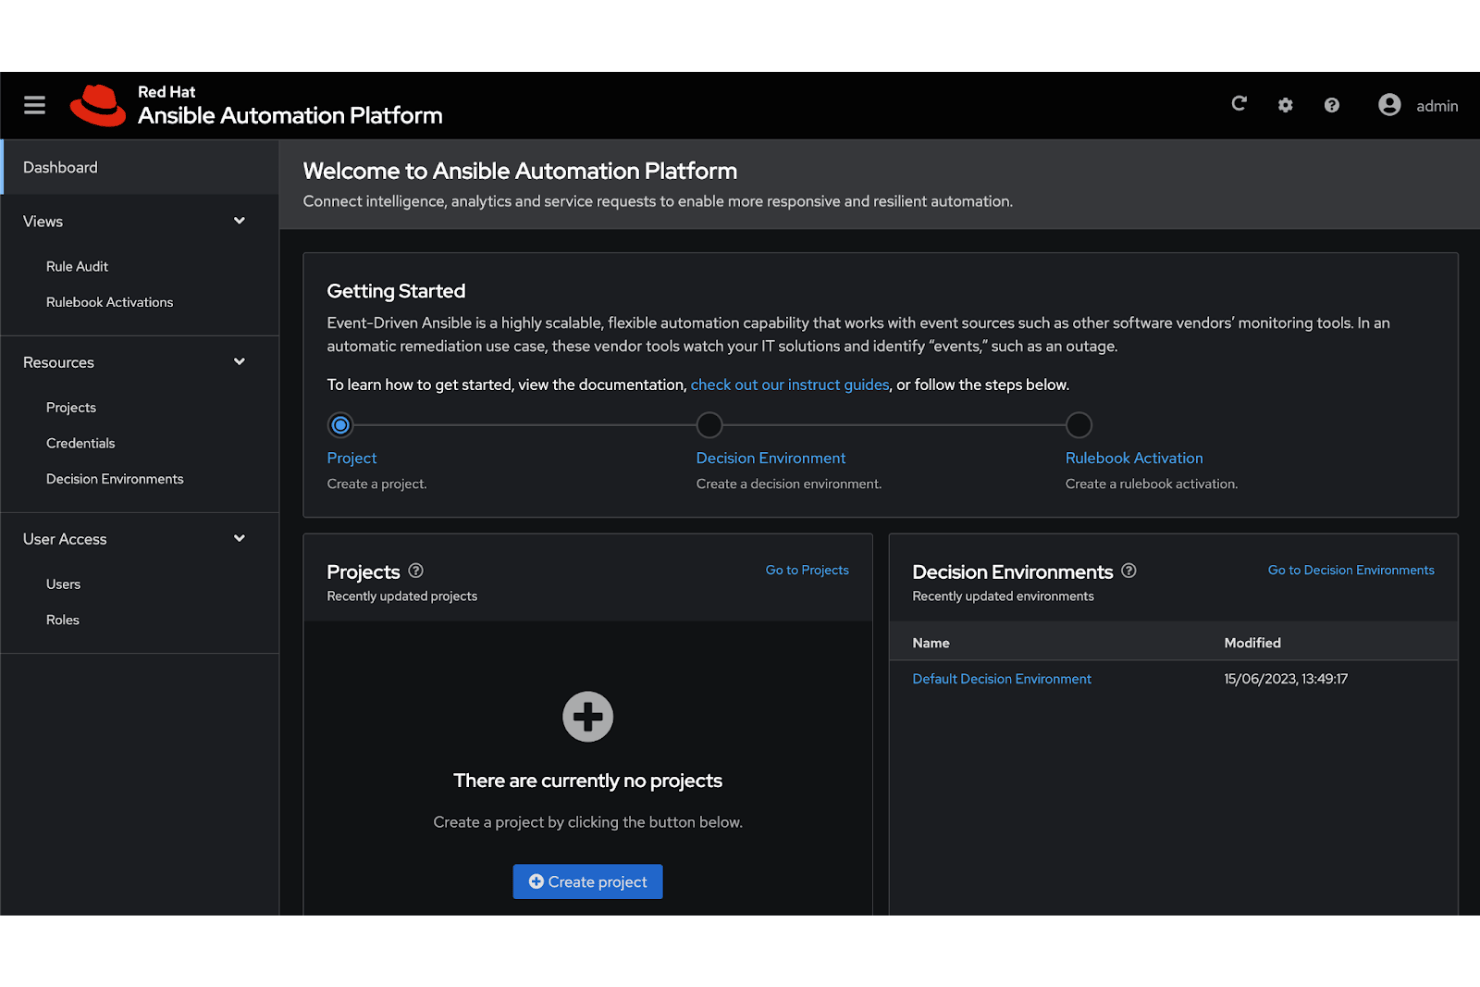This screenshot has width=1480, height=987.
Task: Collapse the Resources section chevron
Action: click(239, 362)
